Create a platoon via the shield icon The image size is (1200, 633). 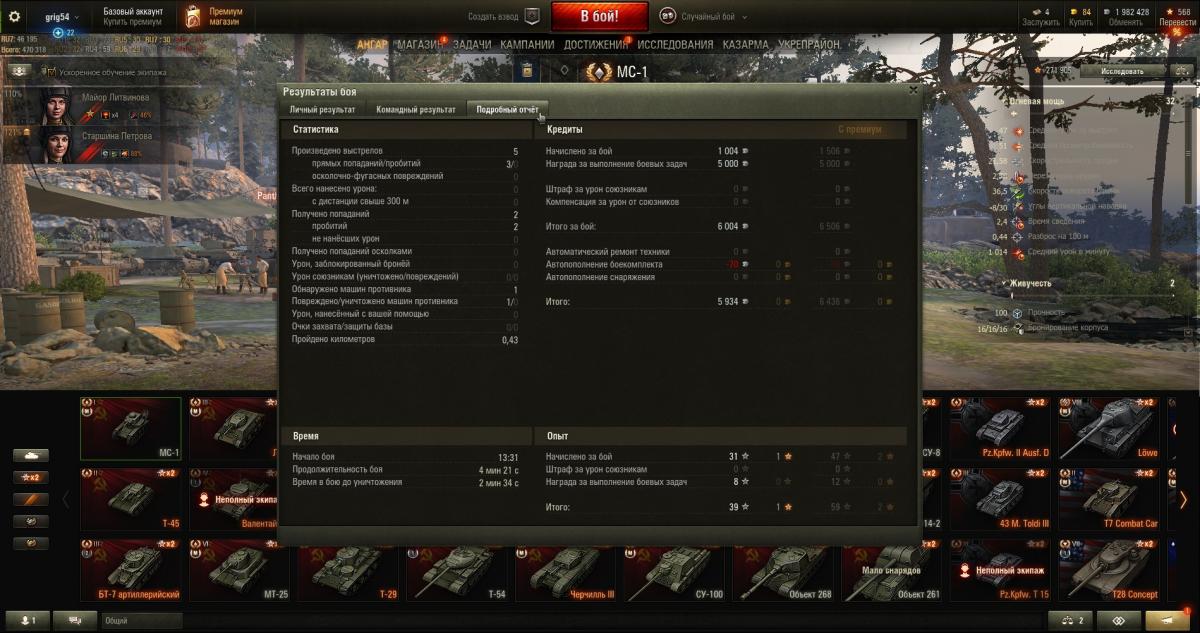coord(532,17)
